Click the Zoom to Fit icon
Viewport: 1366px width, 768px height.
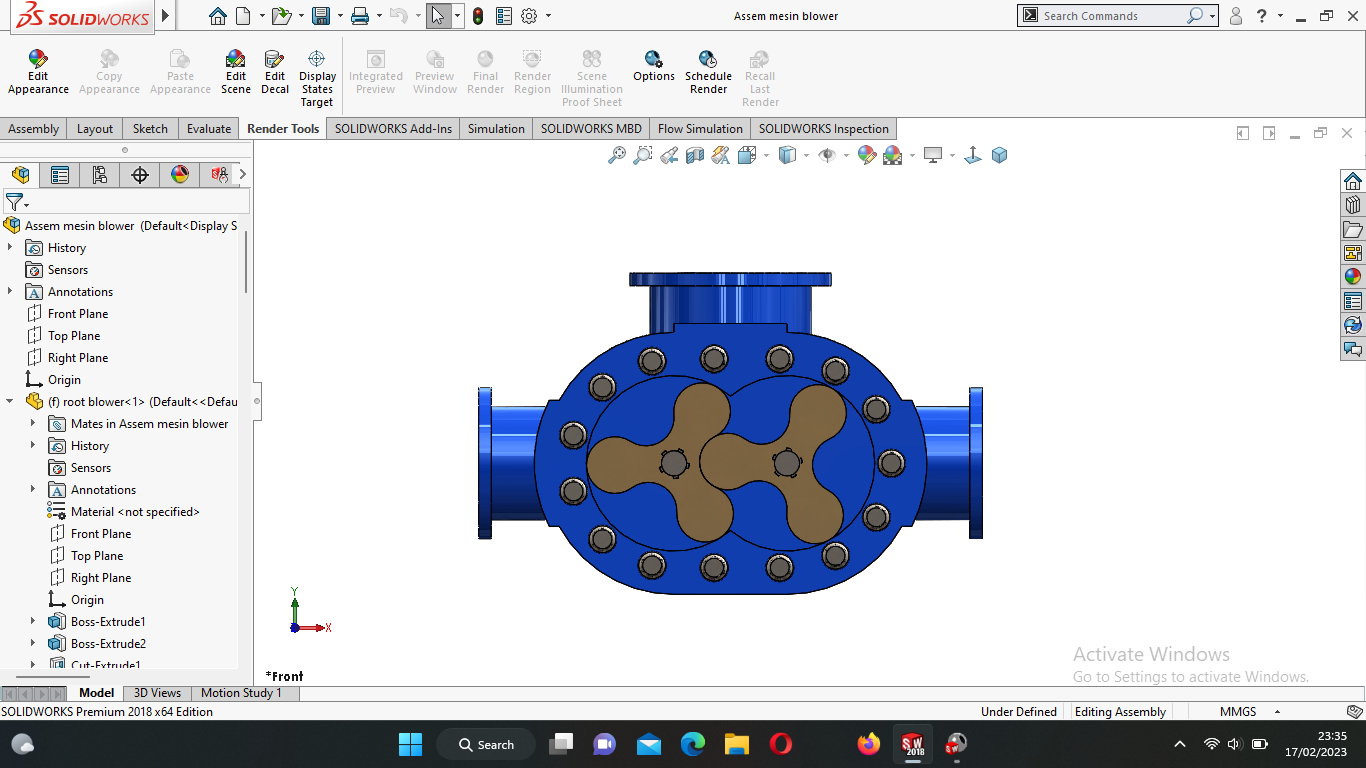tap(617, 155)
